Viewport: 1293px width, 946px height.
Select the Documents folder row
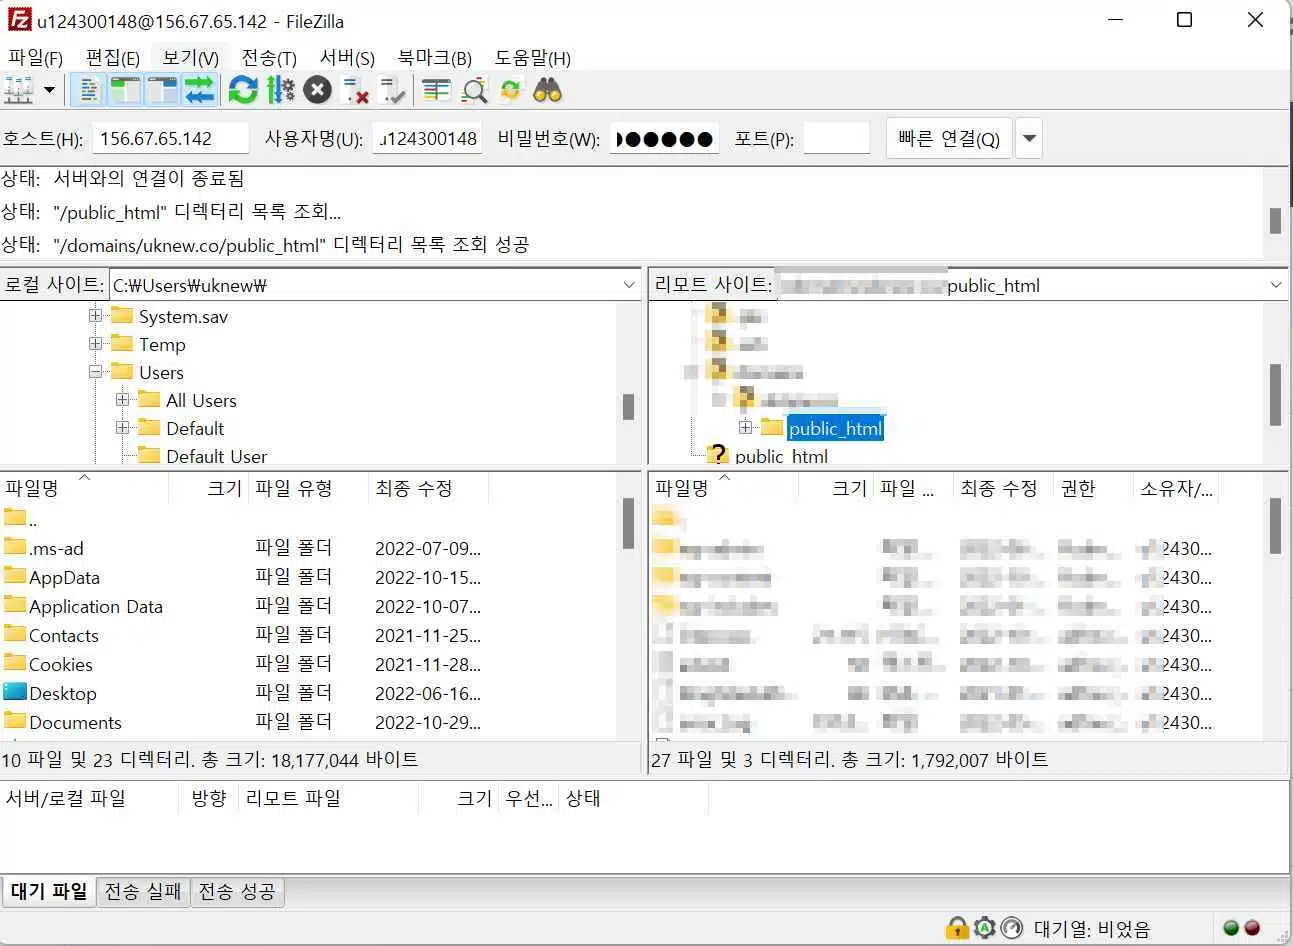(310, 722)
